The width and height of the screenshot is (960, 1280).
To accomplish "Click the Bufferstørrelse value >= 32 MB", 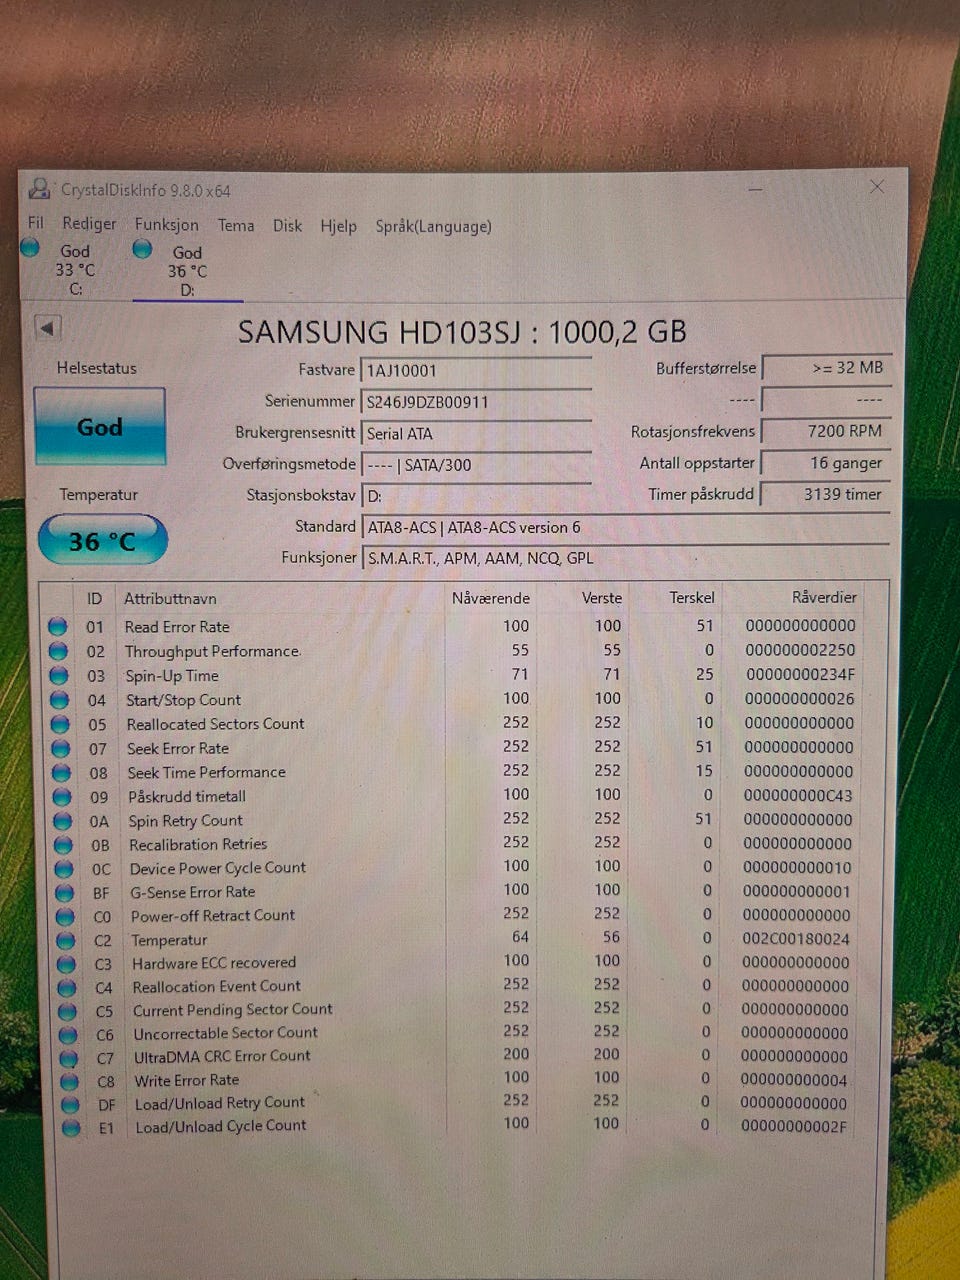I will 826,368.
